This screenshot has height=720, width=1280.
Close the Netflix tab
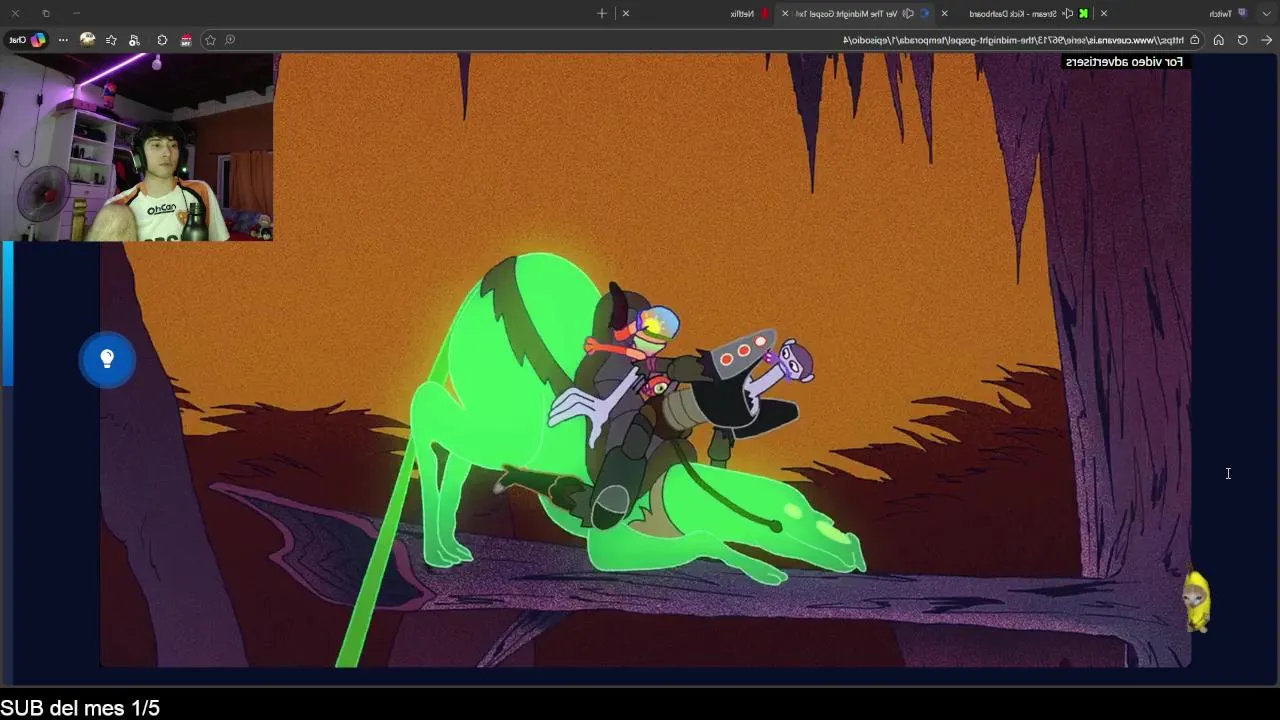(x=626, y=13)
